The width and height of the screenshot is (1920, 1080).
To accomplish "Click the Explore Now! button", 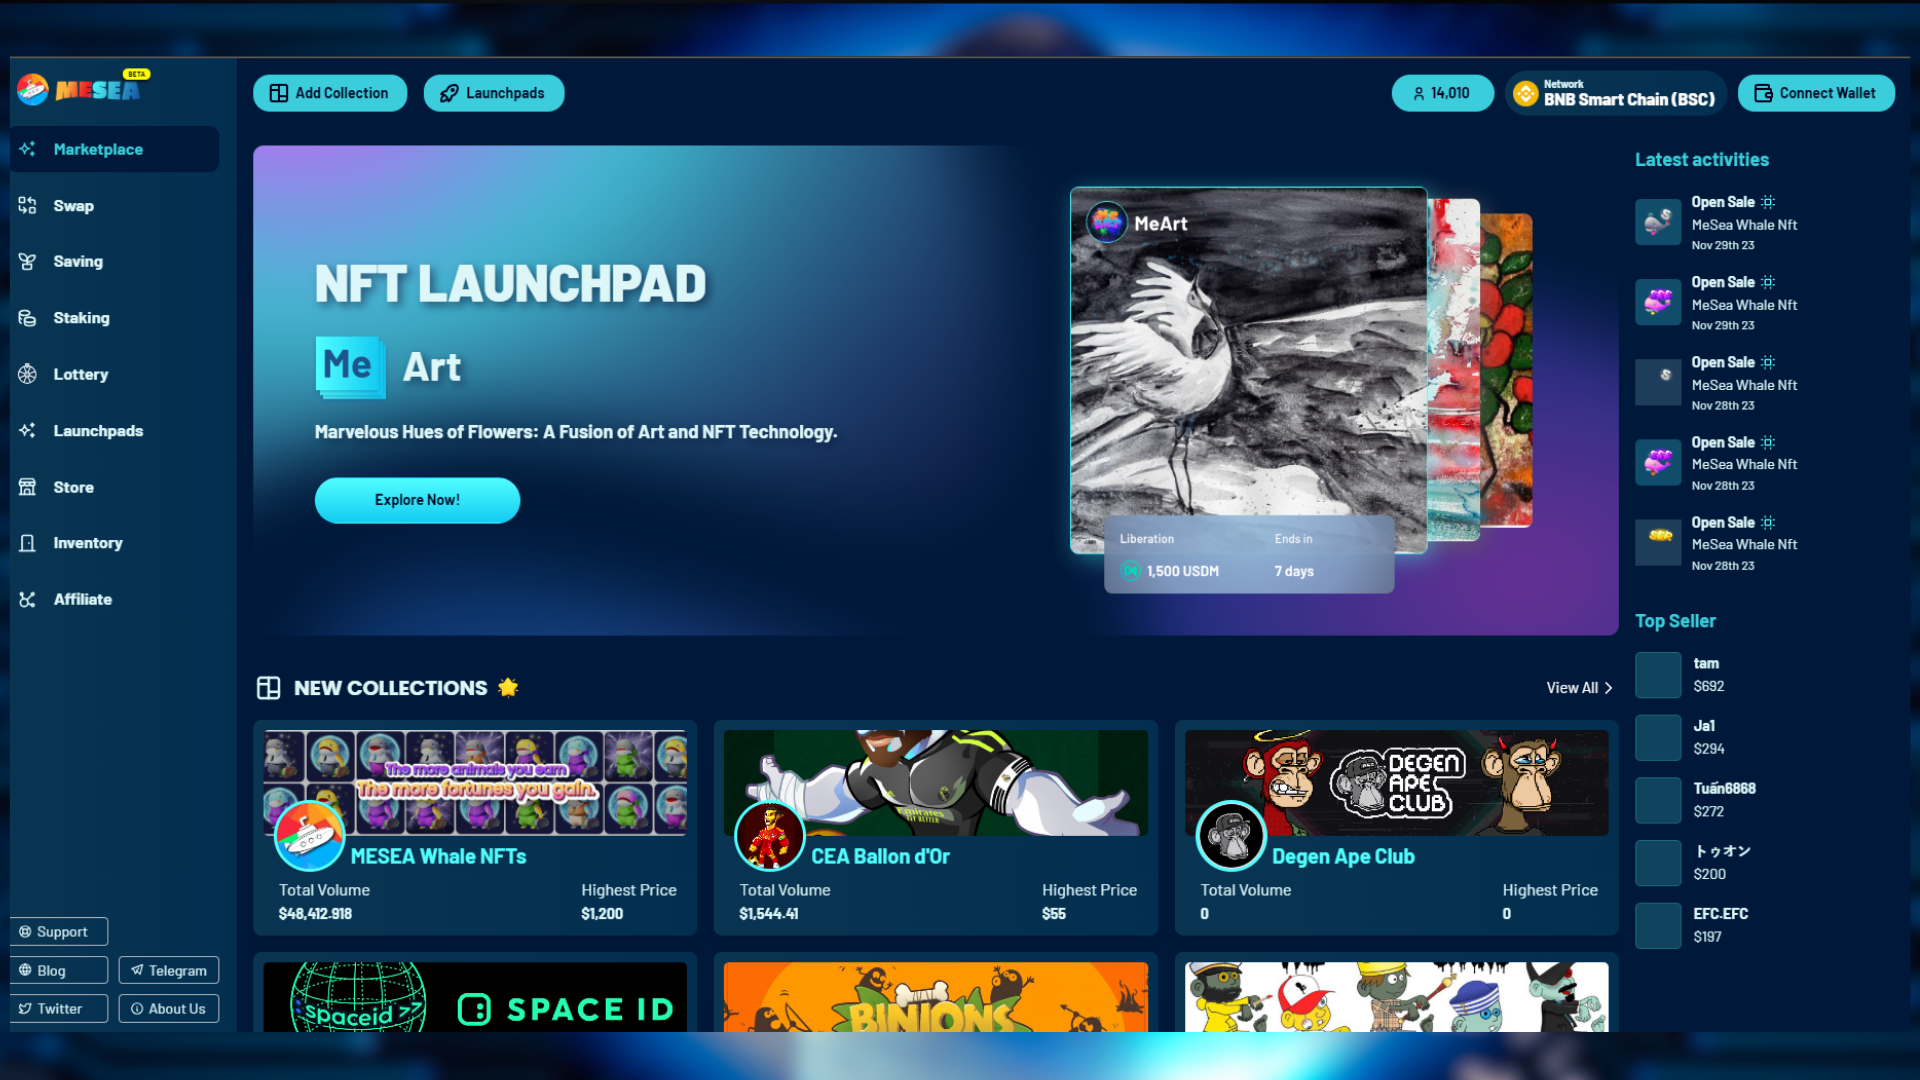I will pyautogui.click(x=417, y=500).
